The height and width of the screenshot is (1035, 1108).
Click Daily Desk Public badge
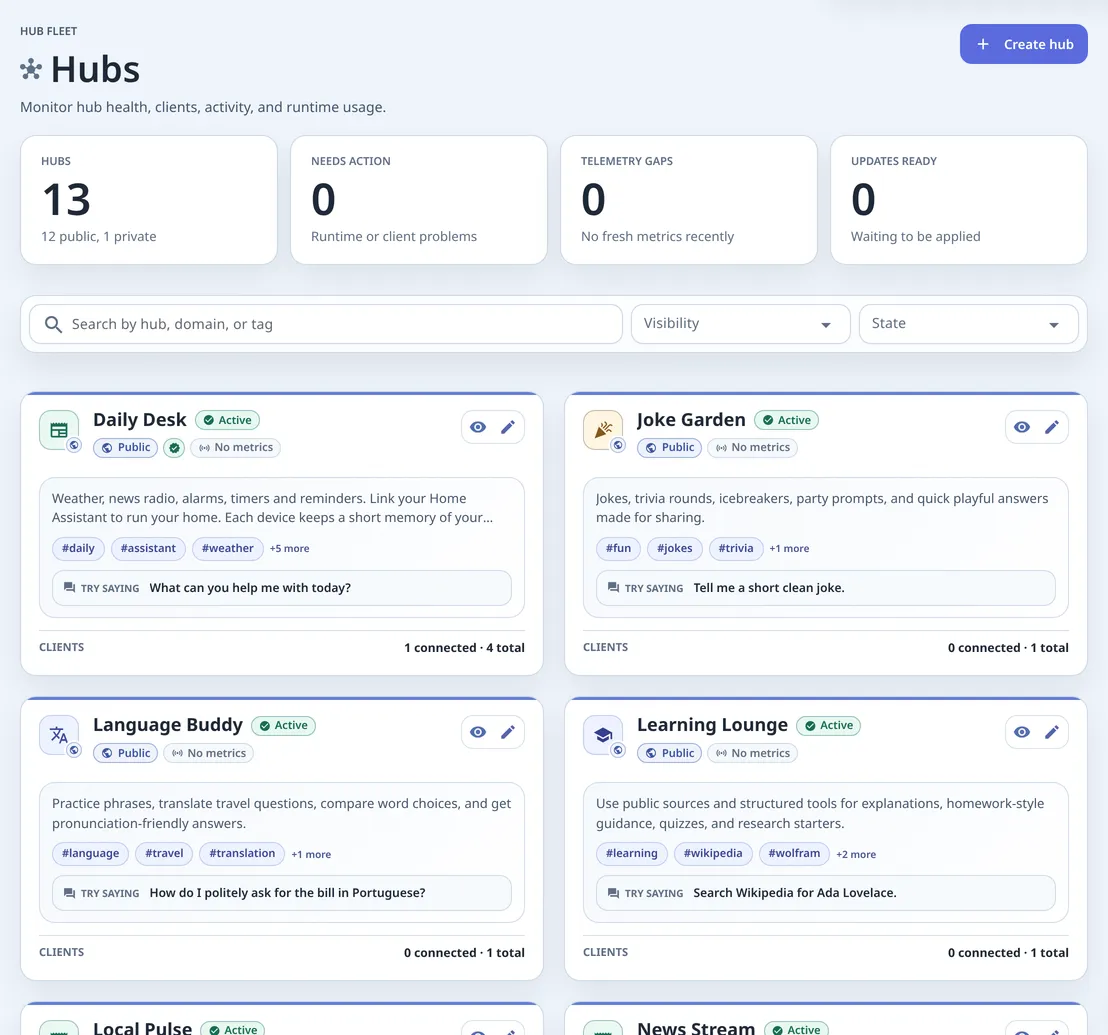pos(126,448)
